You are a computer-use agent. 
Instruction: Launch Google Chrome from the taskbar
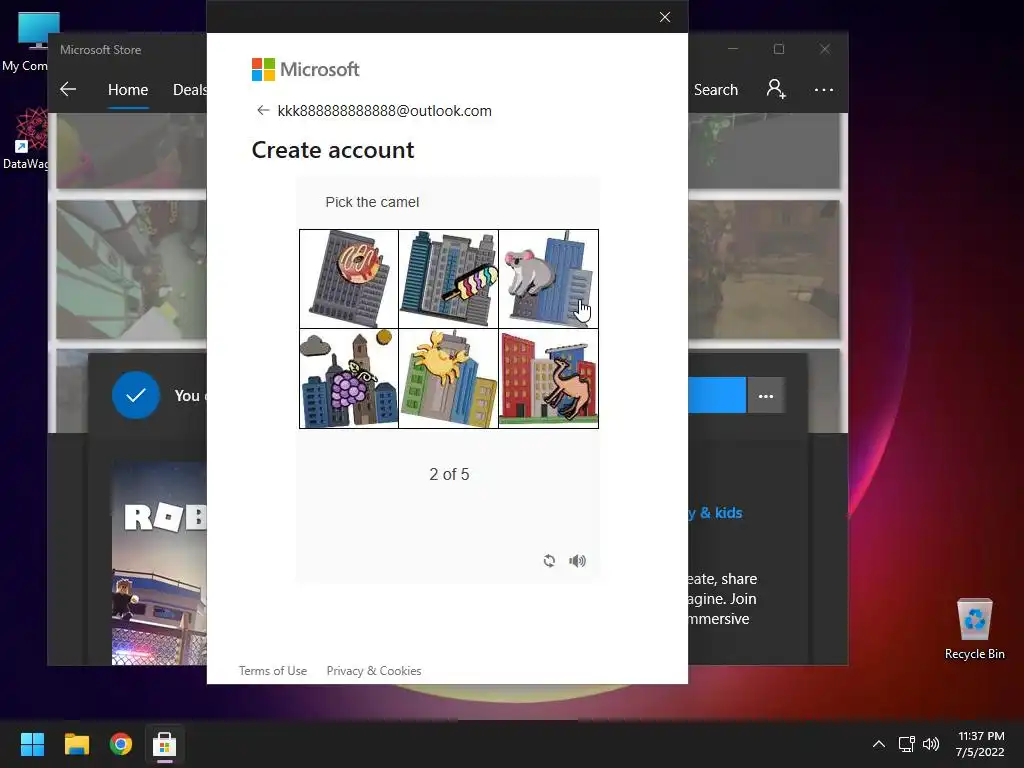[x=121, y=744]
